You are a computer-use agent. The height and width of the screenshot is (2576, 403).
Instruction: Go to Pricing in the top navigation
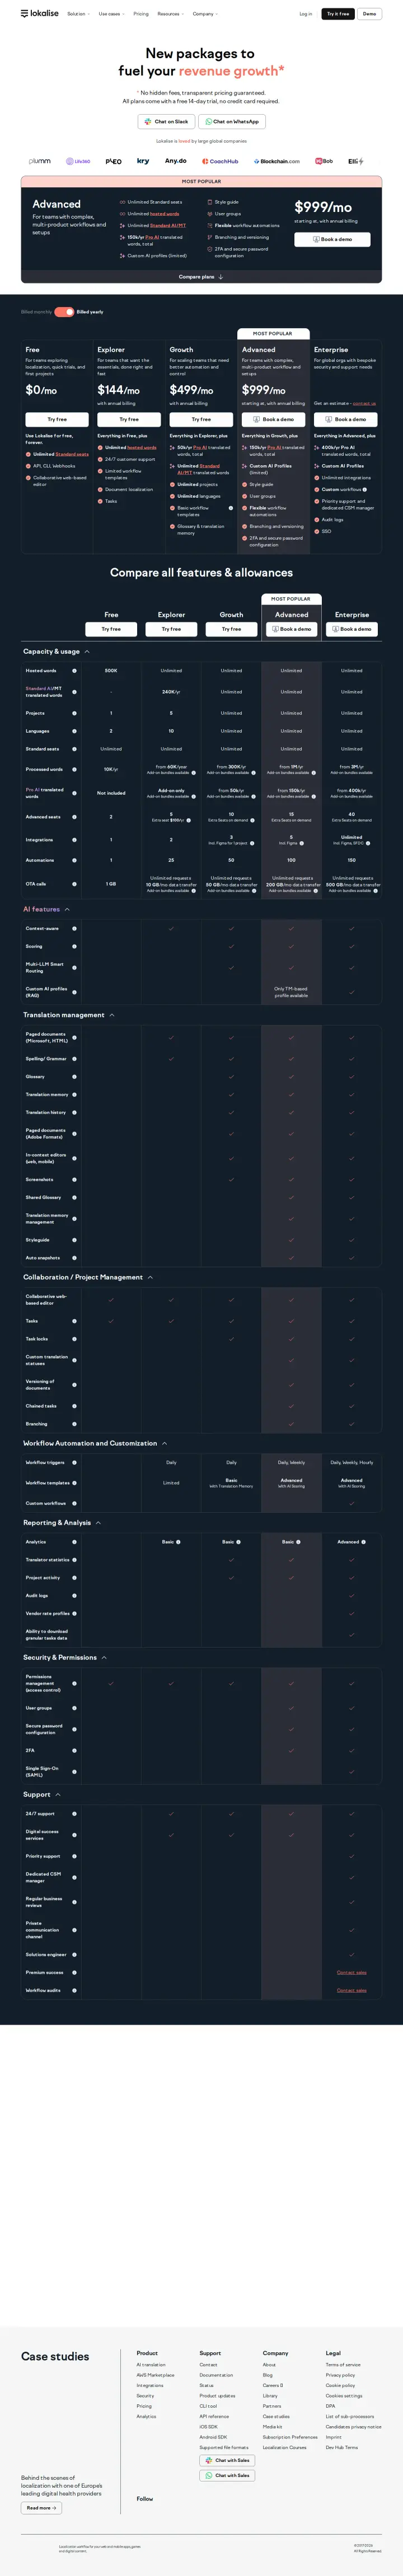click(x=141, y=14)
